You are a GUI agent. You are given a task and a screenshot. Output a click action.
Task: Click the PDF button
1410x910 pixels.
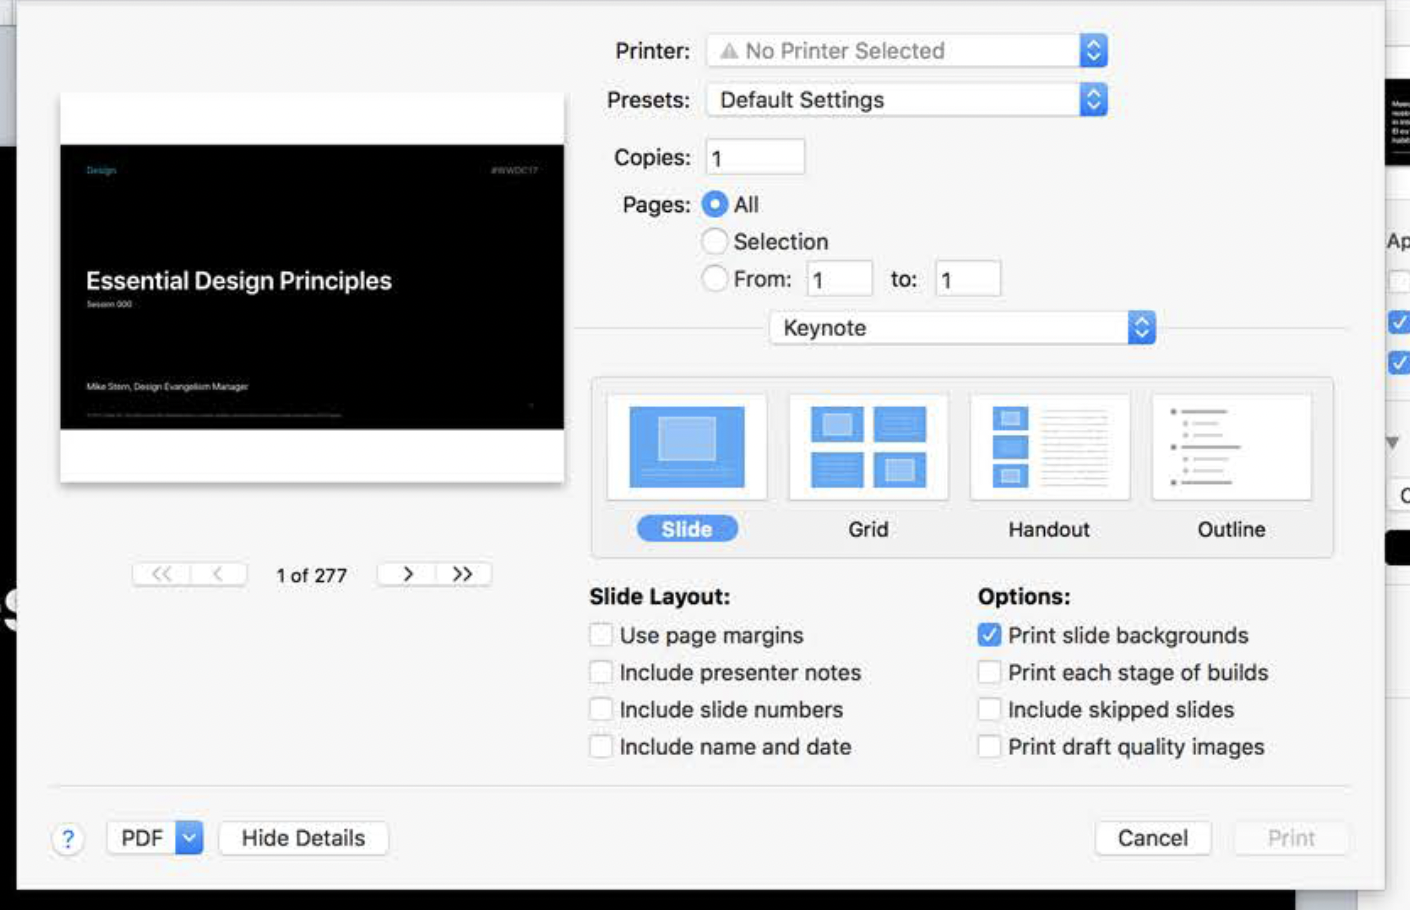tap(142, 838)
